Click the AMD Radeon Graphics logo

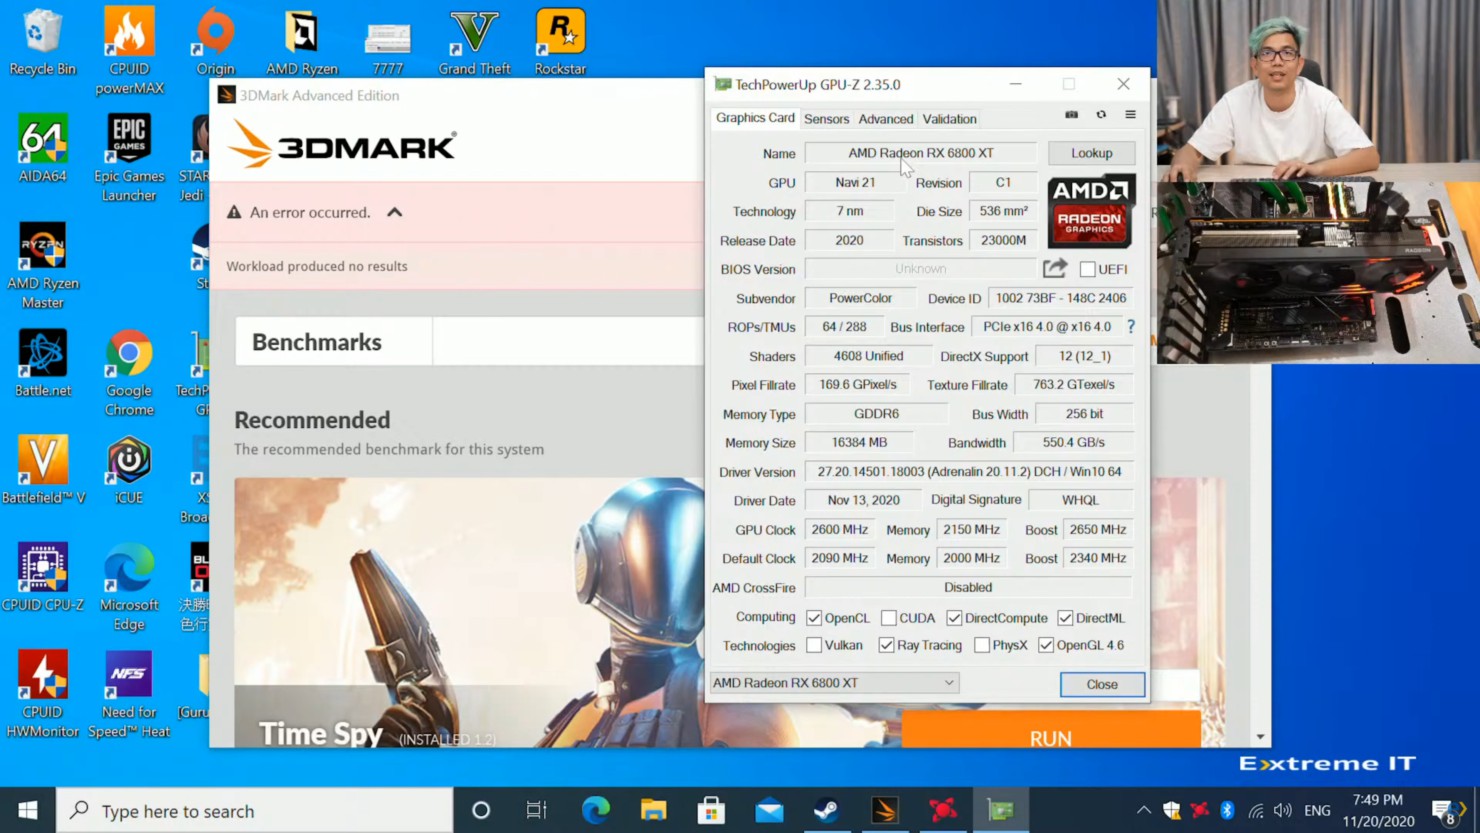pyautogui.click(x=1091, y=212)
